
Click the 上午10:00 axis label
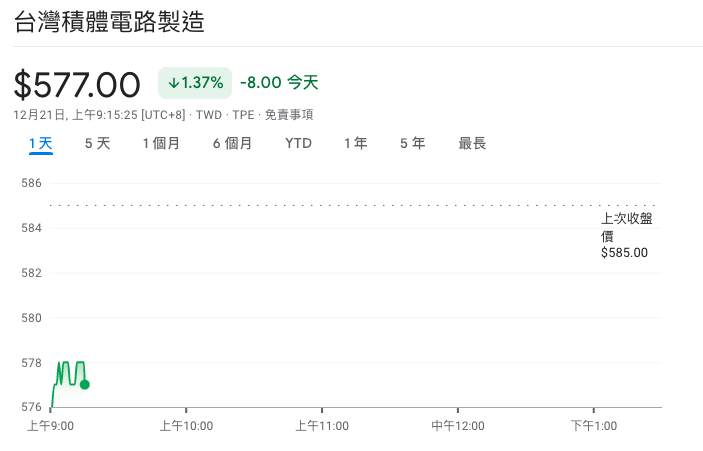(186, 426)
